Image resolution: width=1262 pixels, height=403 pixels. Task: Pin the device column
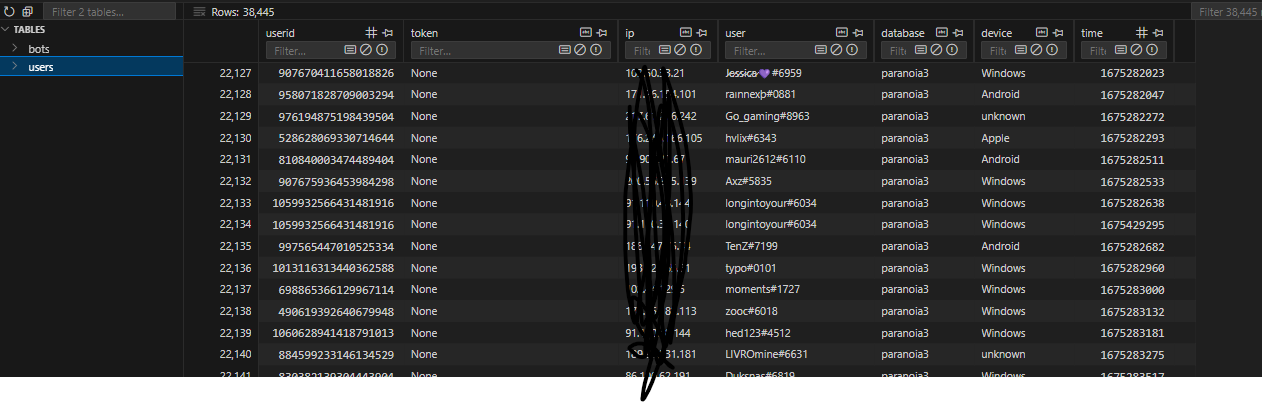pos(1058,33)
